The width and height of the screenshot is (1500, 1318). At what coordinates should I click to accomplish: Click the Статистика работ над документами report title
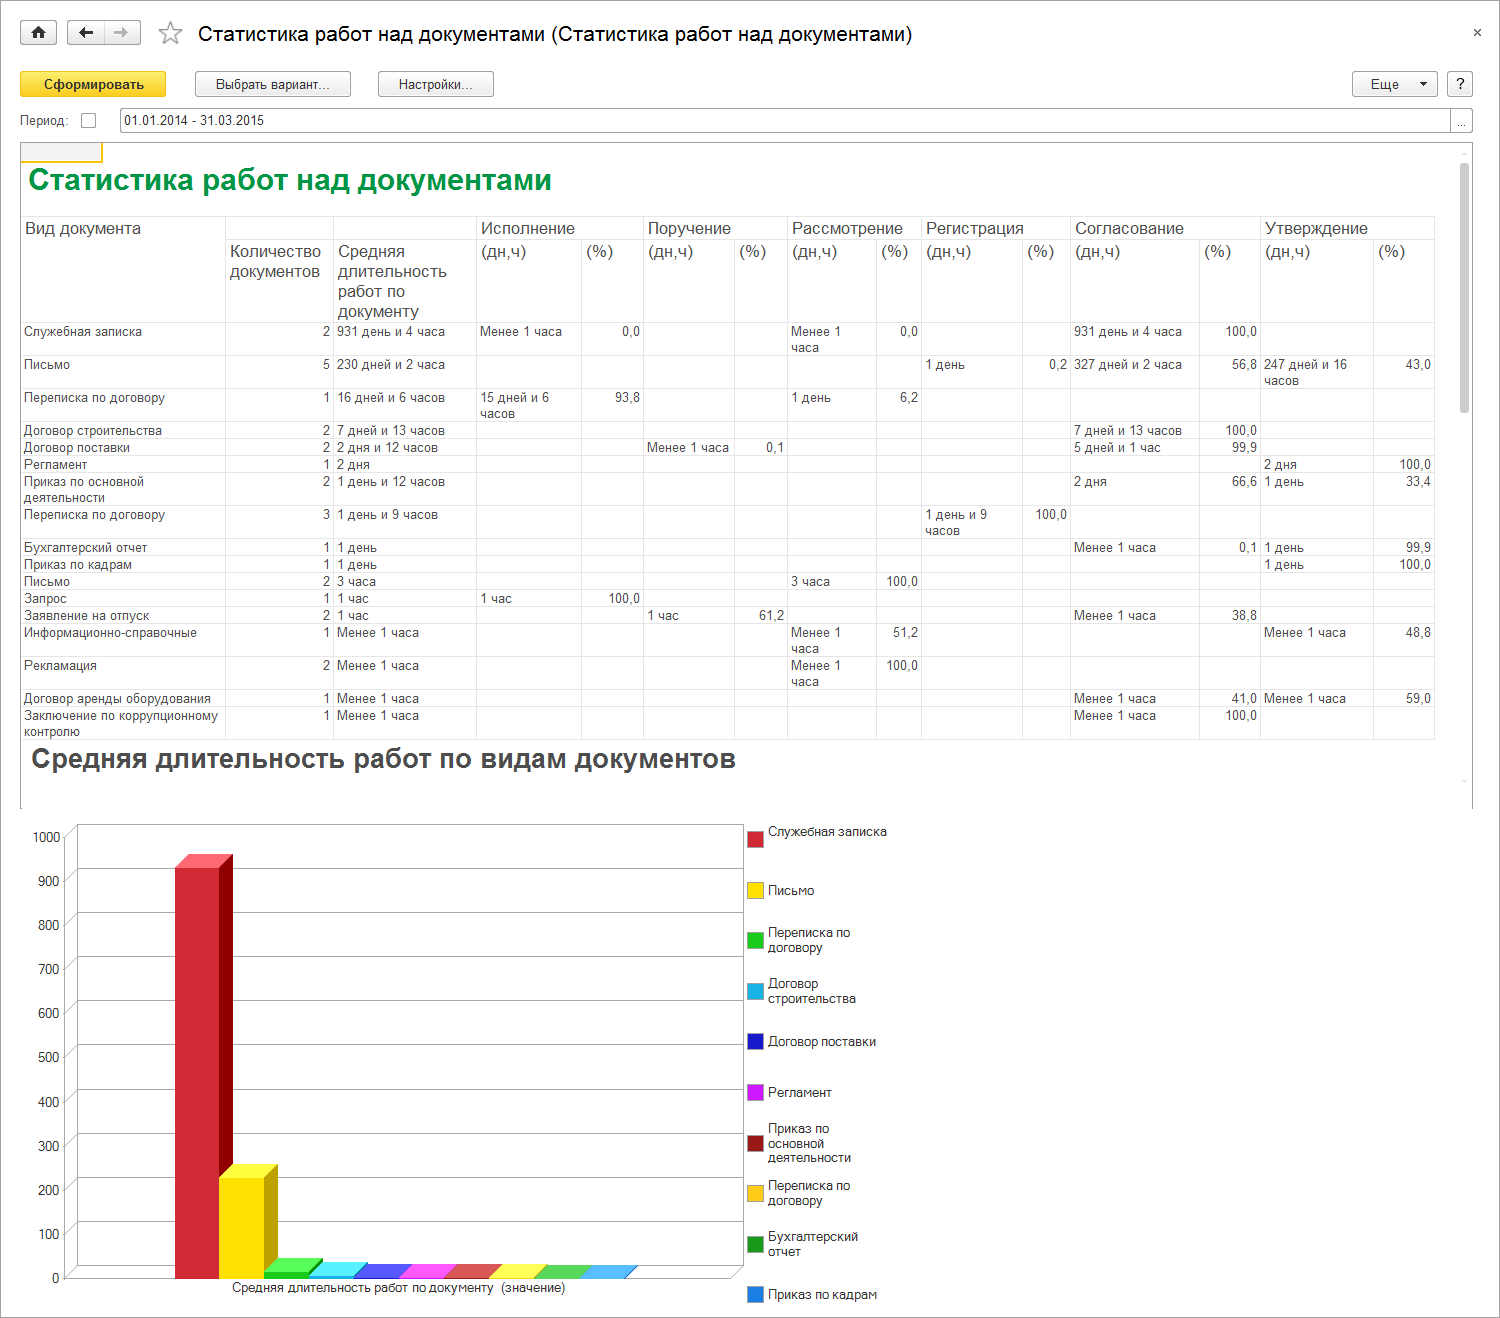point(290,180)
